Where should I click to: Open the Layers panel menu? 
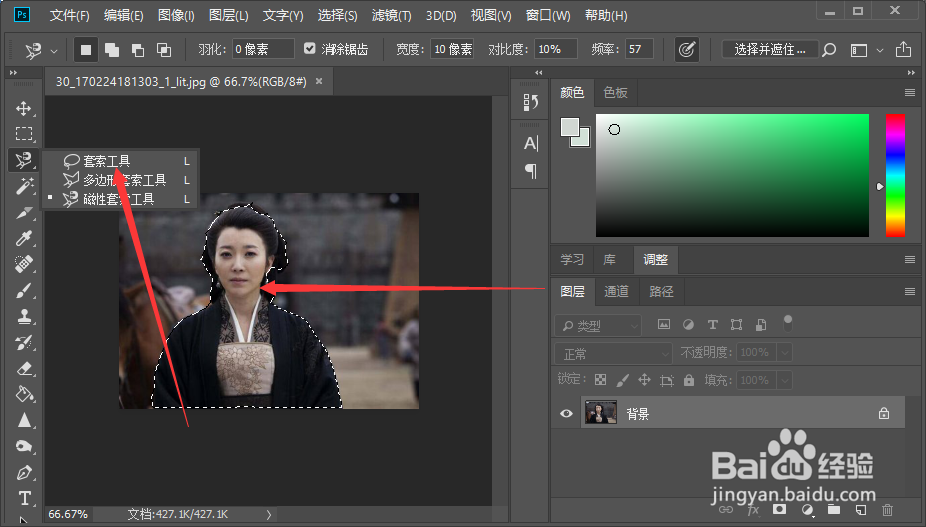(909, 291)
